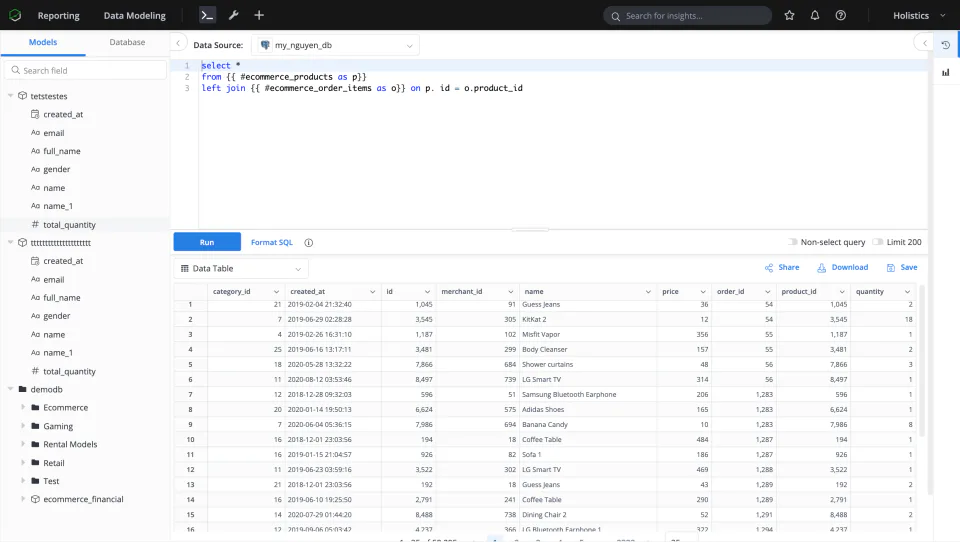Open the Data Modeling menu
The height and width of the screenshot is (542, 960).
135,15
